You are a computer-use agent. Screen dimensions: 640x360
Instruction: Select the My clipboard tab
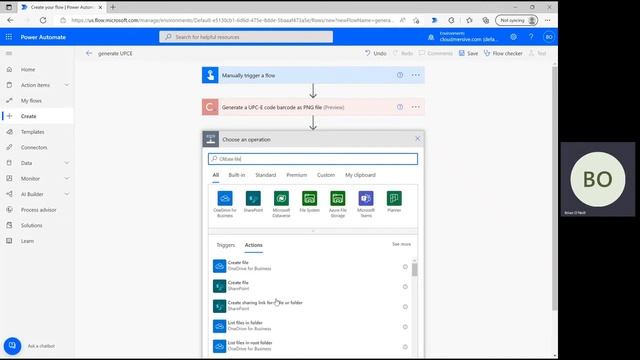(x=360, y=175)
